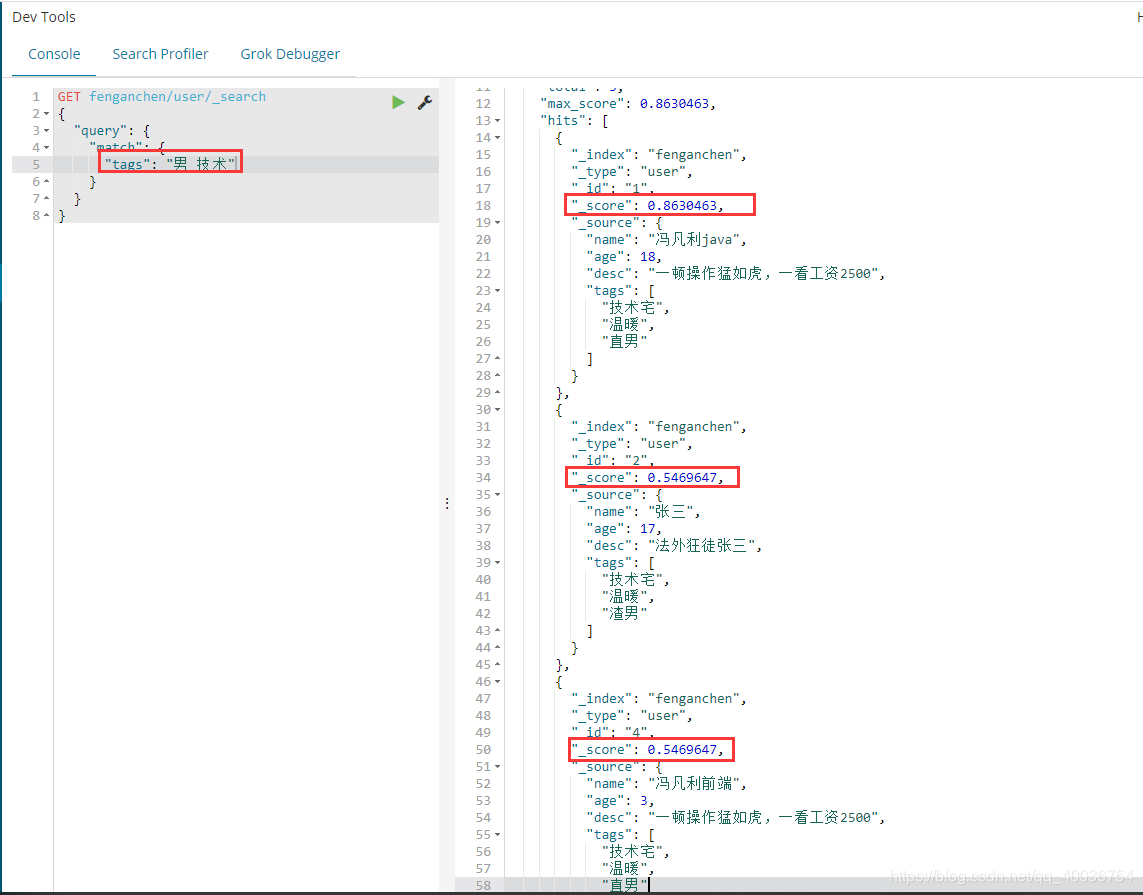The height and width of the screenshot is (895, 1143).
Task: Toggle the fold marker at editor line 6
Action: 47,181
